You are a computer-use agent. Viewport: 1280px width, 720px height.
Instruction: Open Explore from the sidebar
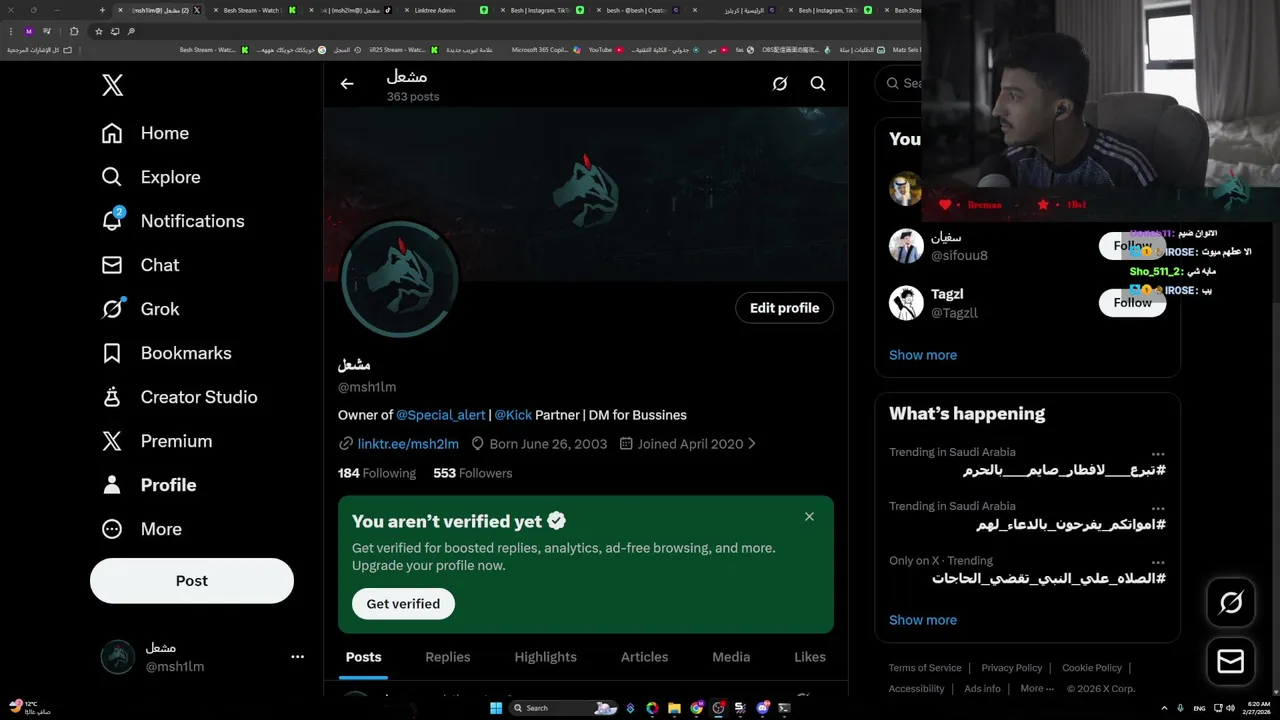[x=151, y=177]
